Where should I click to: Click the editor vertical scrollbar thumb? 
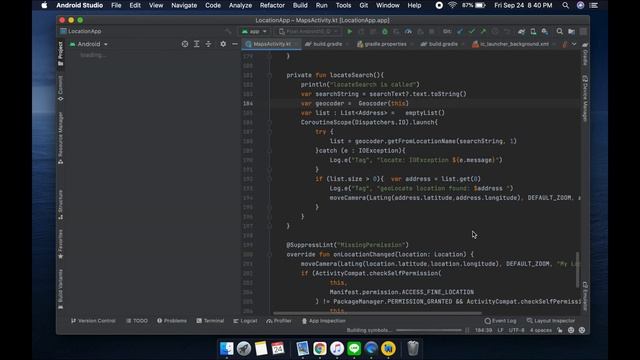point(578,270)
